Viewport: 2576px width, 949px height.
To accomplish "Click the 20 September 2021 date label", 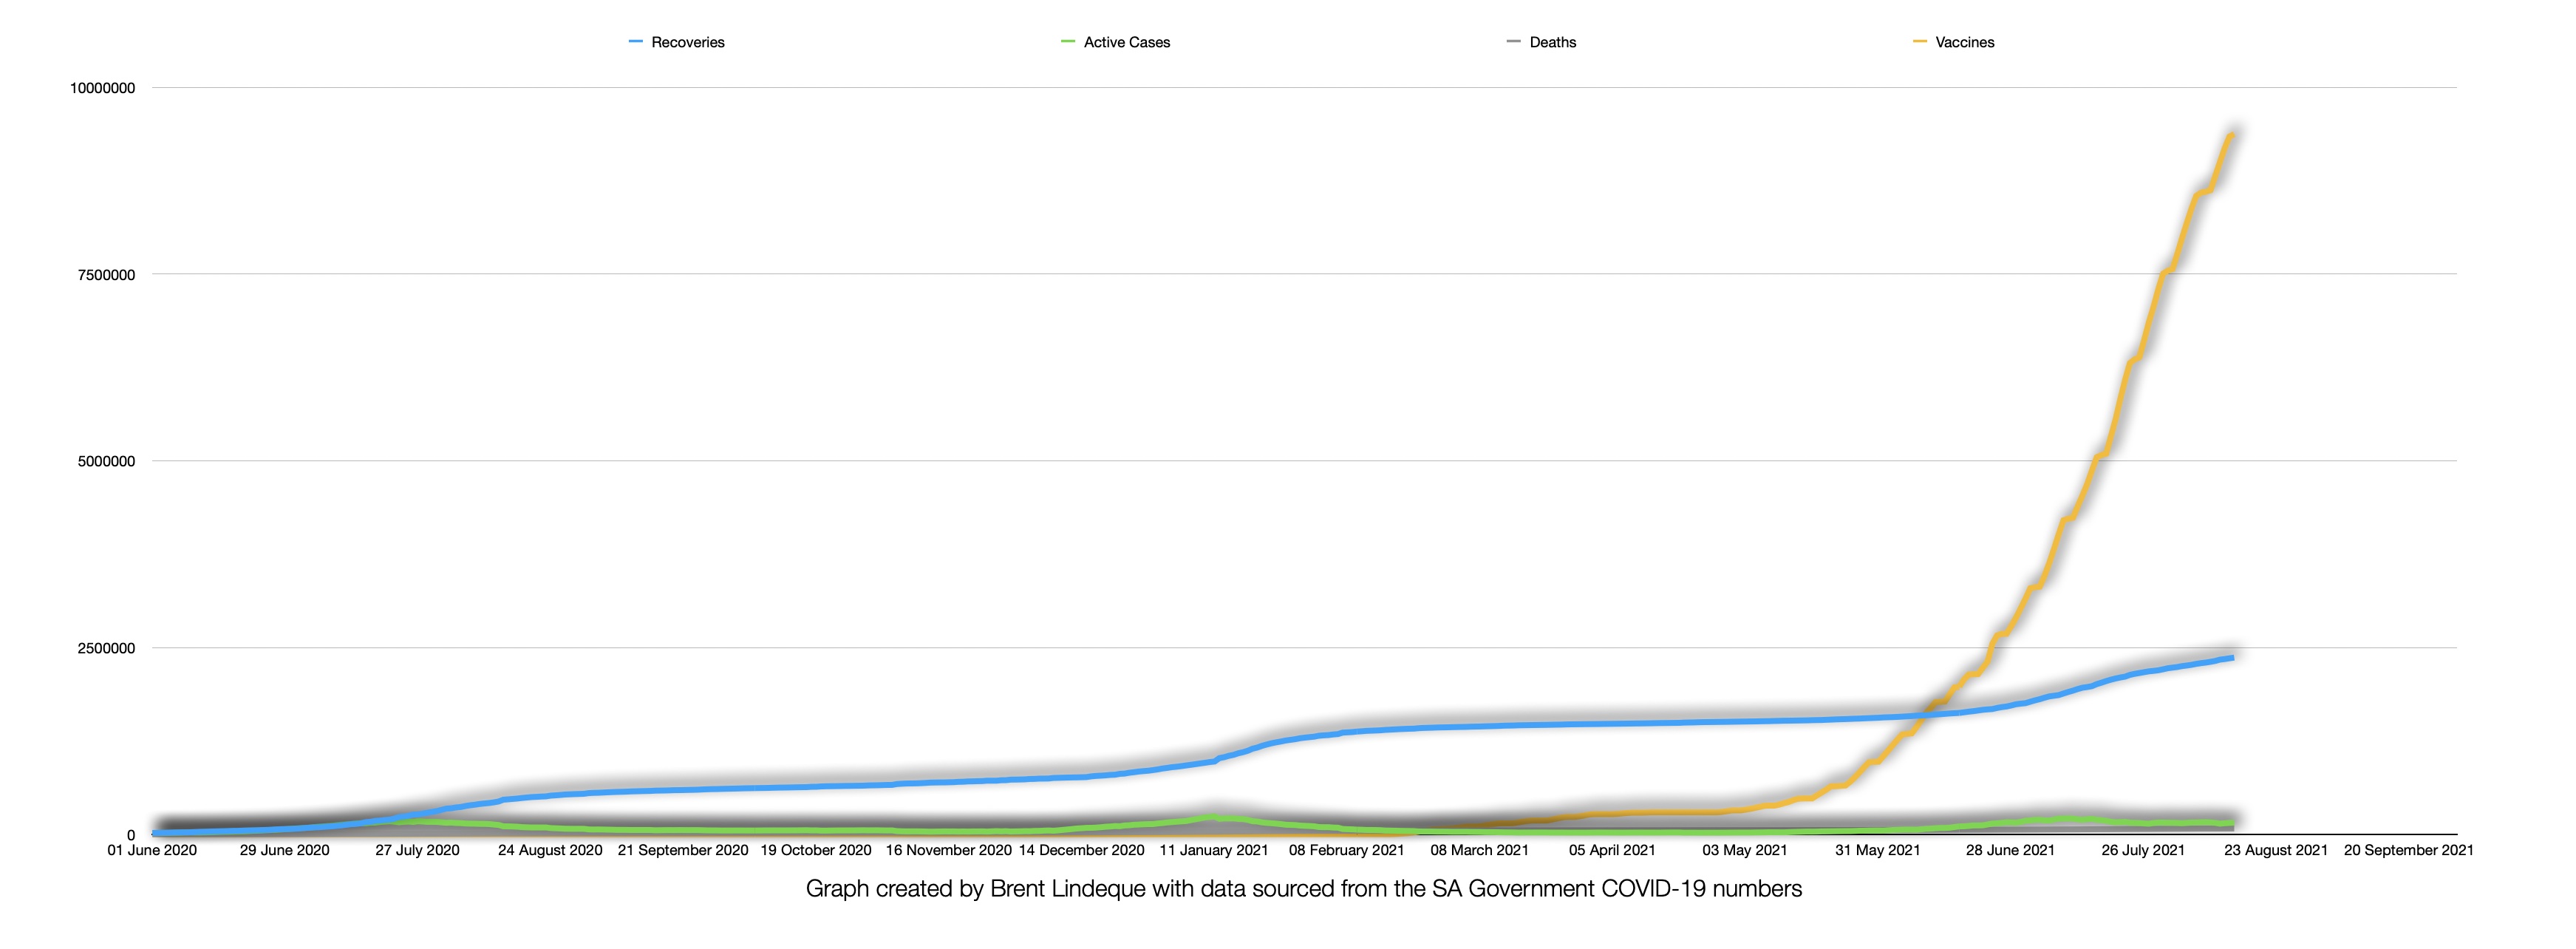I will (2408, 850).
